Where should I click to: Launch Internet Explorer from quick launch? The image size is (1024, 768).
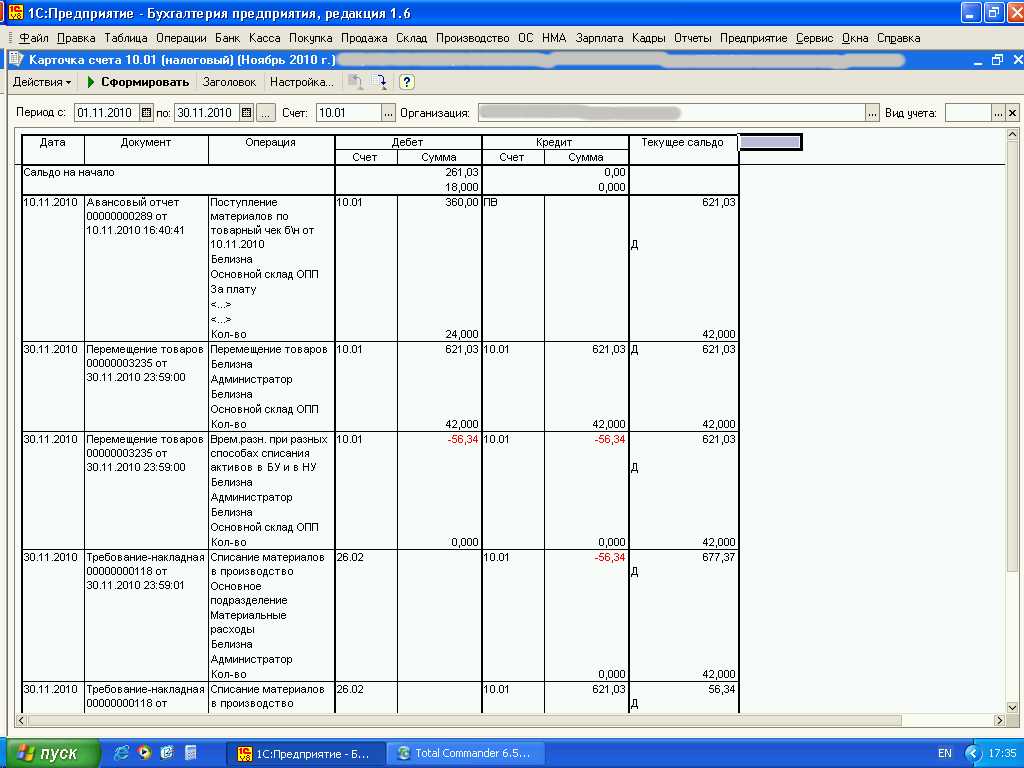pyautogui.click(x=121, y=752)
